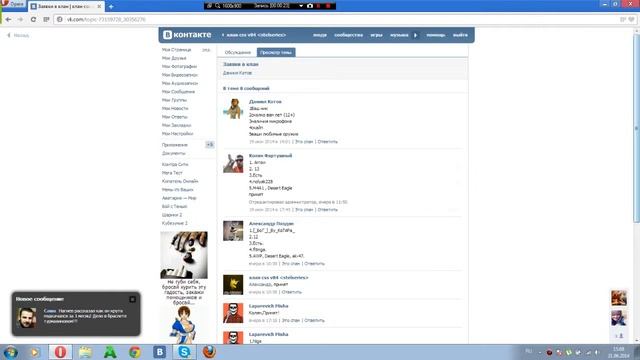Screen dimensions: 640x360
Task: Click sender avatar in new message popup
Action: 27,318
